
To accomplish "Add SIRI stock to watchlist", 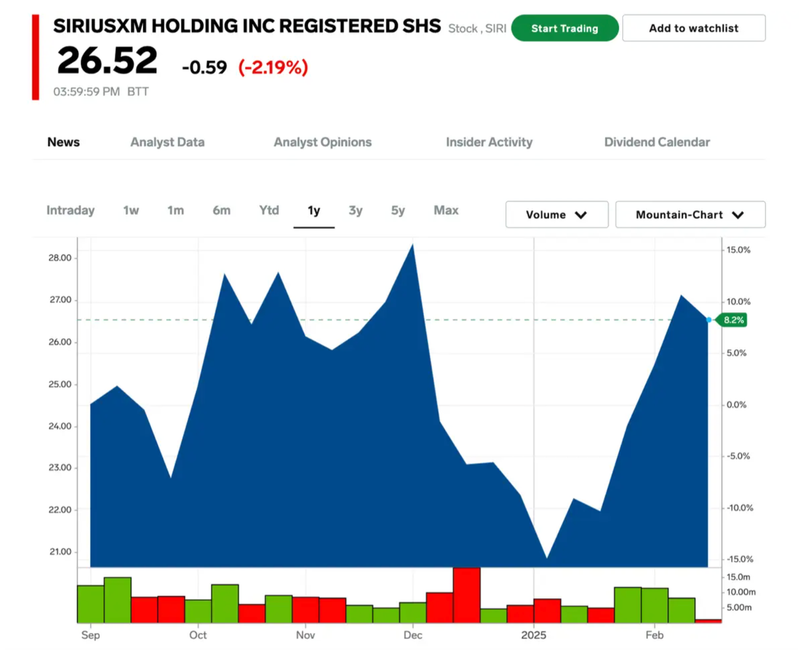I will click(693, 28).
